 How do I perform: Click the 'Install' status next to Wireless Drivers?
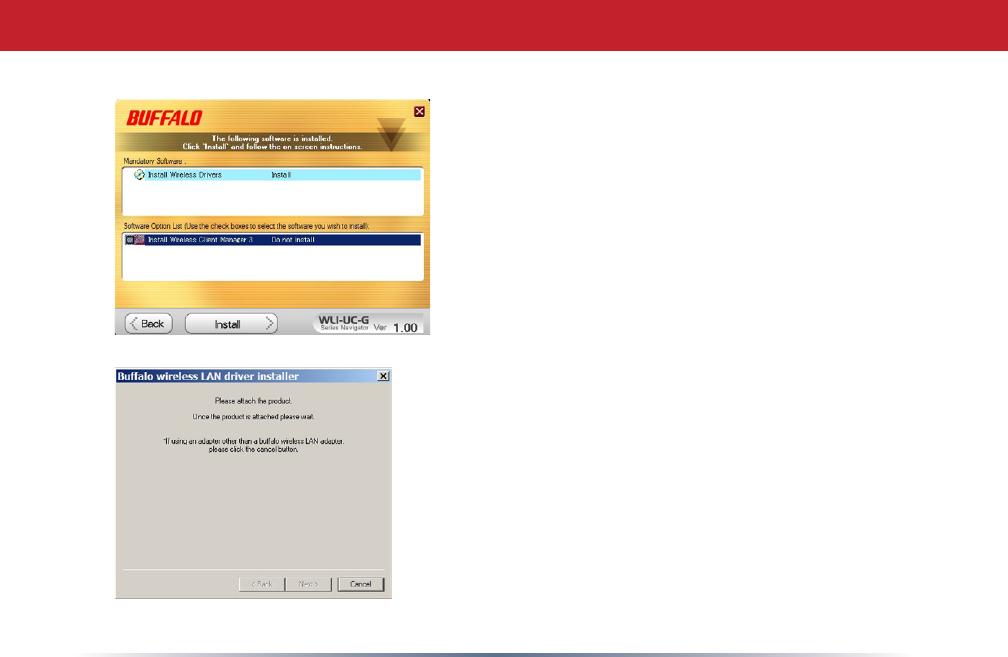(x=281, y=175)
